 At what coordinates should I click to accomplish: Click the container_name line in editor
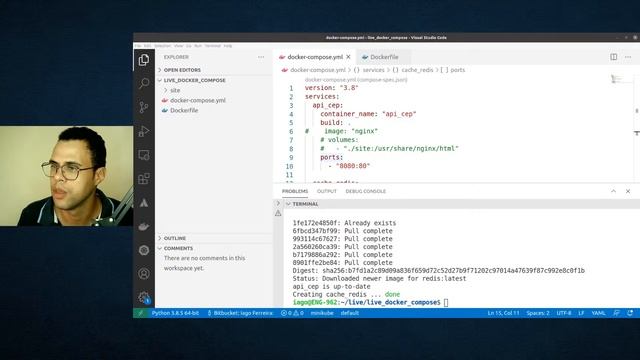368,114
